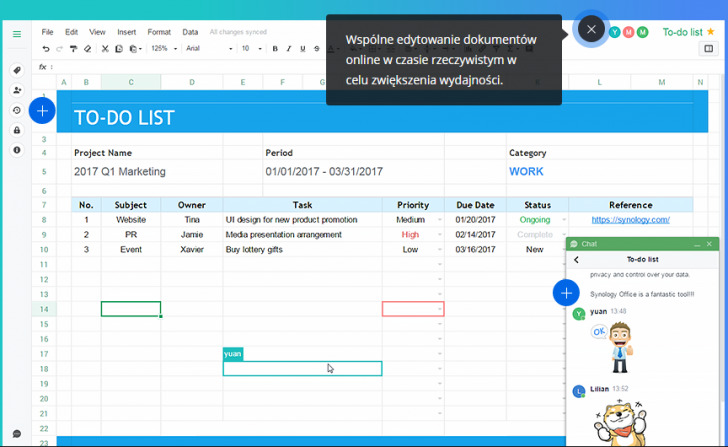Go back using the chat panel arrow

(x=576, y=259)
